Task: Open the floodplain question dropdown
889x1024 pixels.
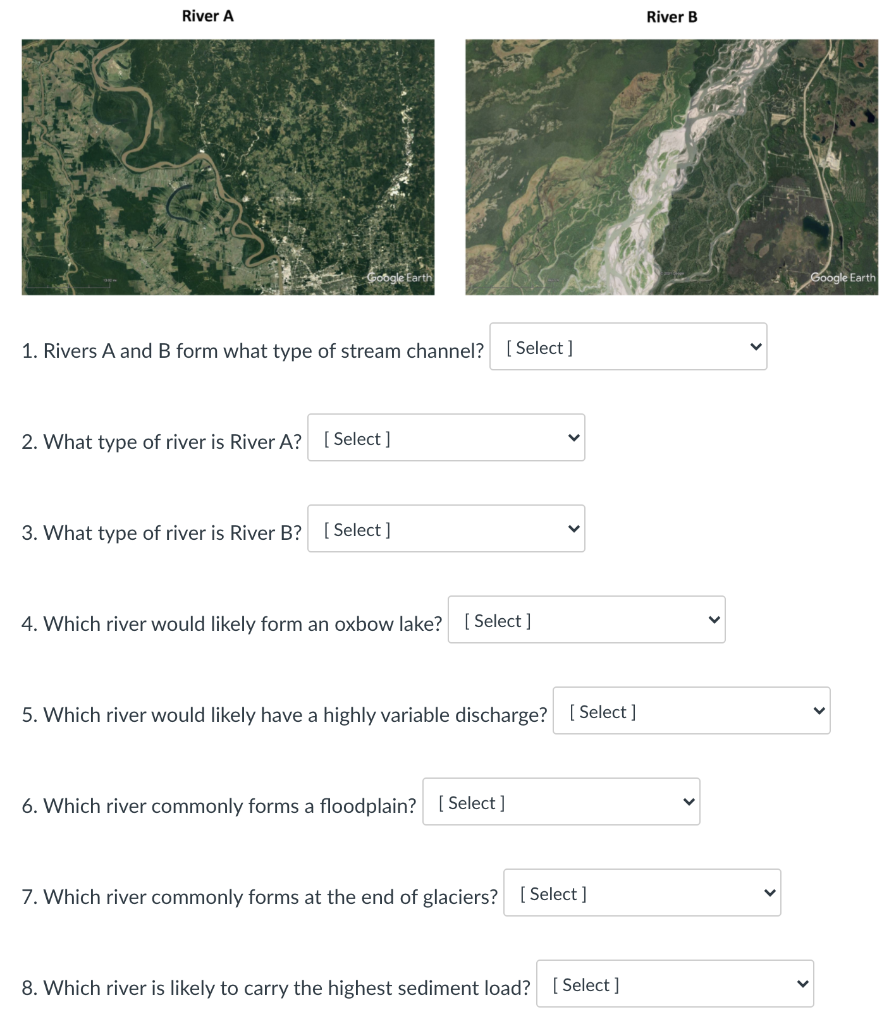Action: tap(561, 801)
